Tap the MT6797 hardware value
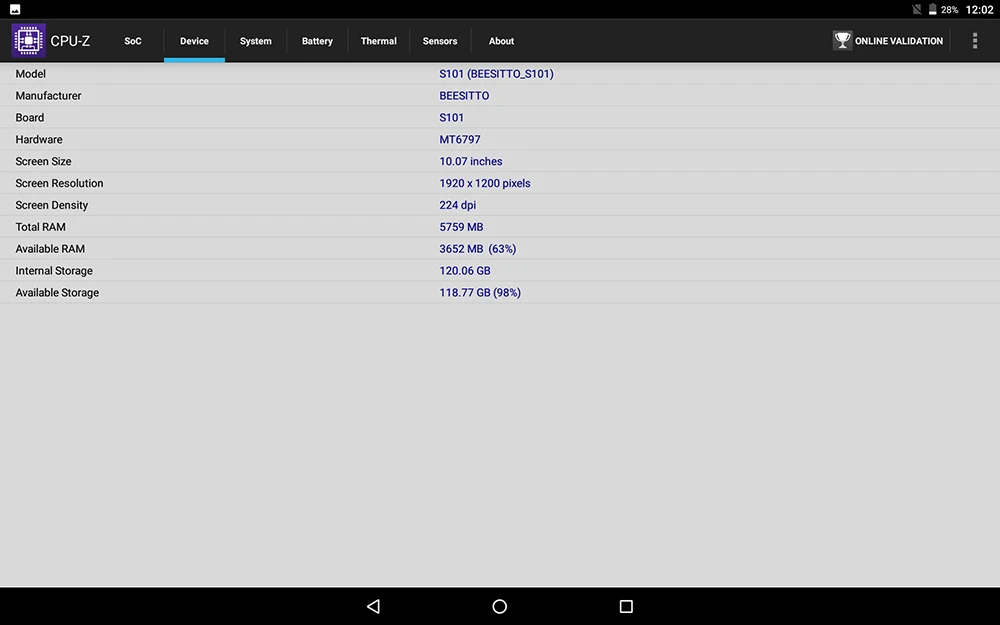Viewport: 1000px width, 625px height. (x=460, y=140)
